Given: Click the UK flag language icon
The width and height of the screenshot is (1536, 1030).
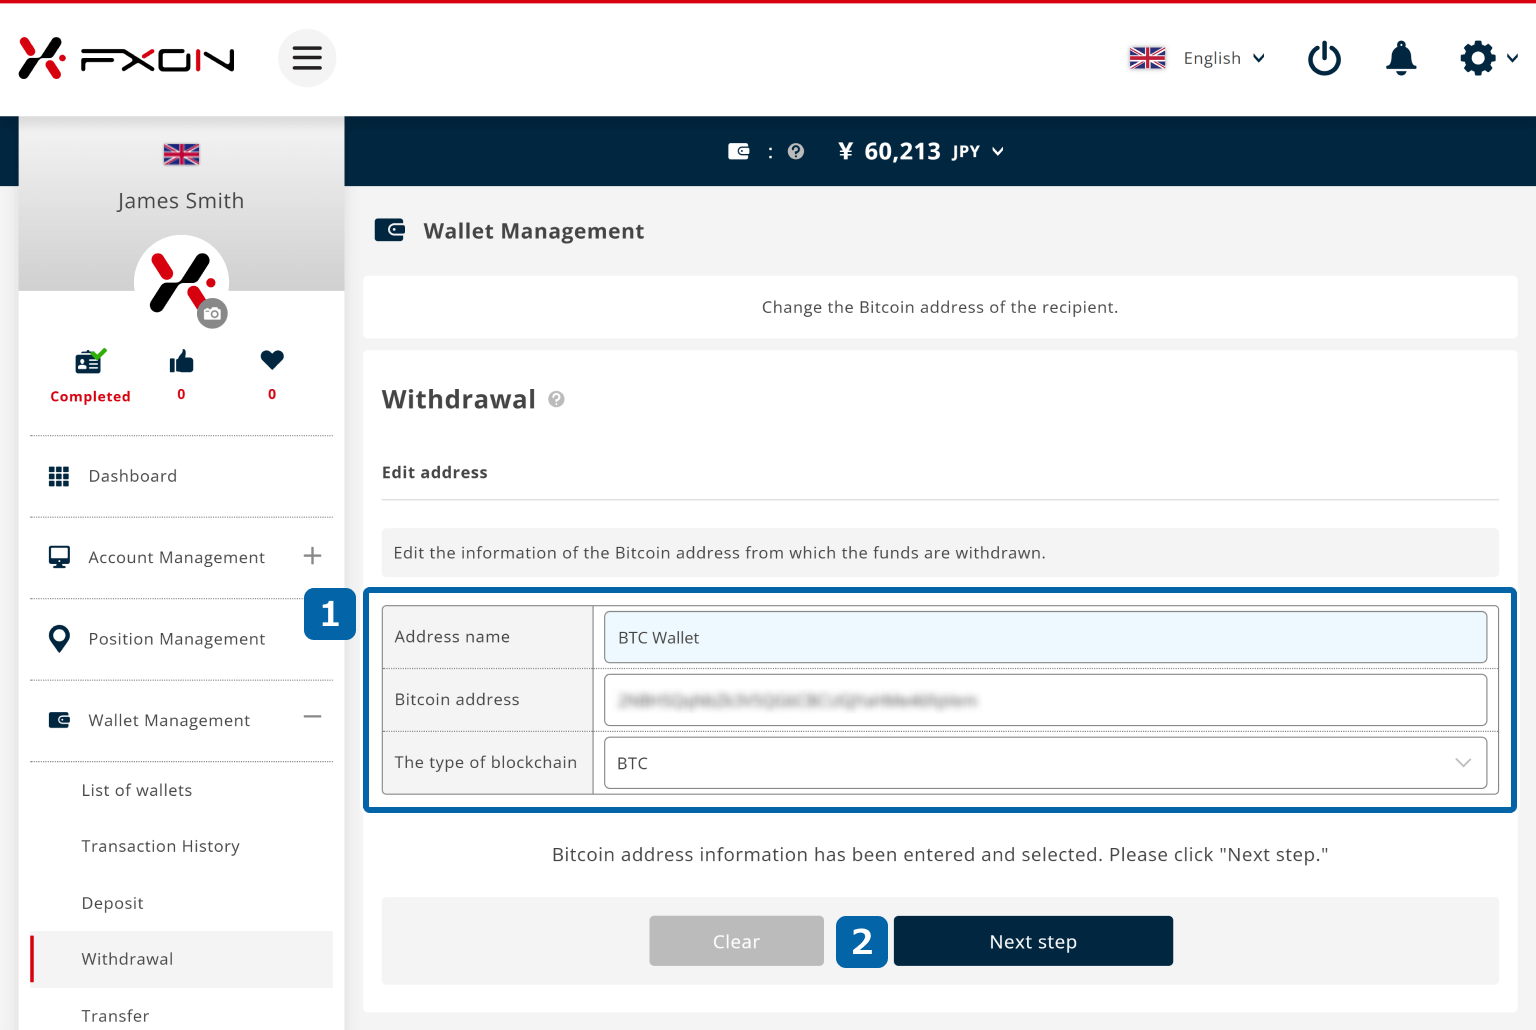Looking at the screenshot, I should [1147, 58].
